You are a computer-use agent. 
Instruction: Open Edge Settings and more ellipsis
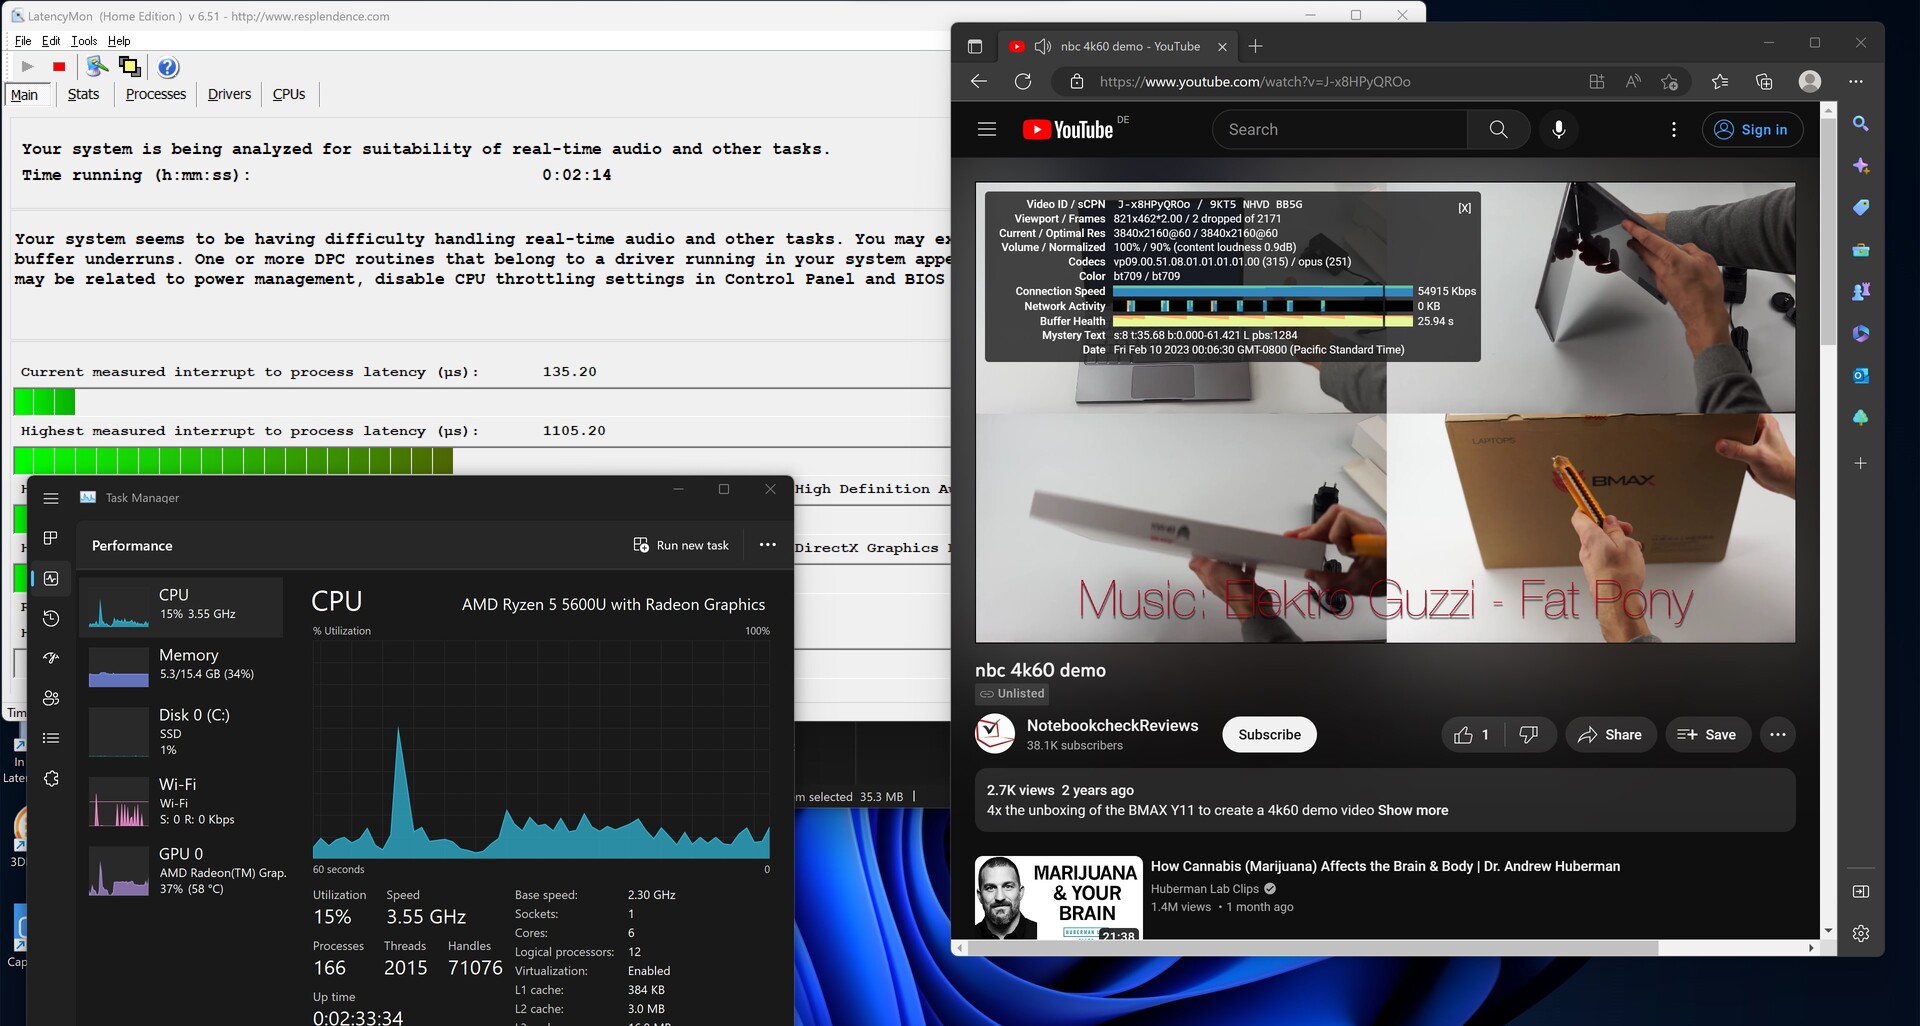(1856, 82)
